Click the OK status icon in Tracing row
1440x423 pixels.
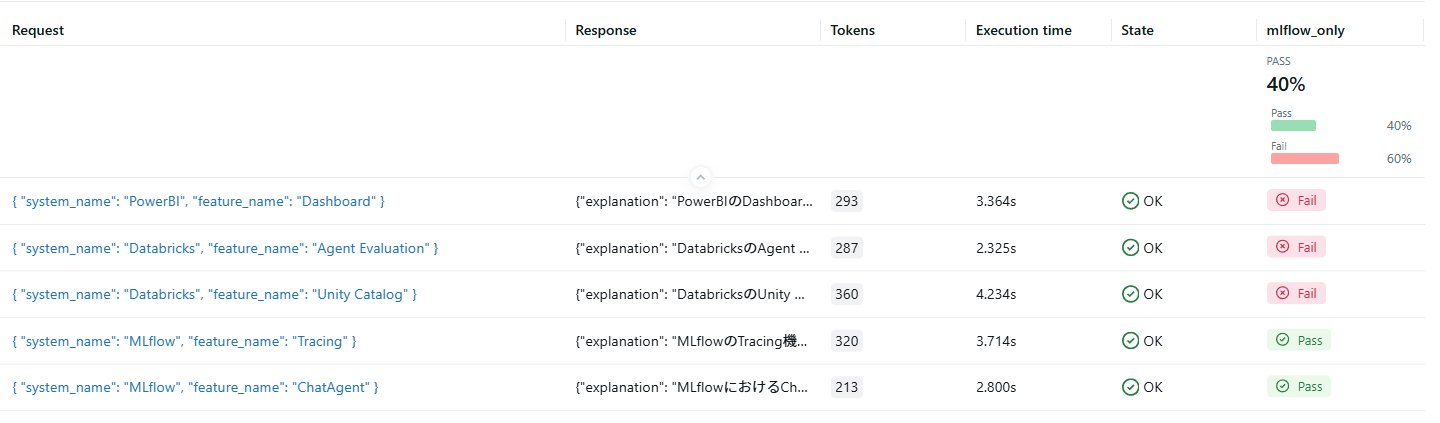(1131, 341)
